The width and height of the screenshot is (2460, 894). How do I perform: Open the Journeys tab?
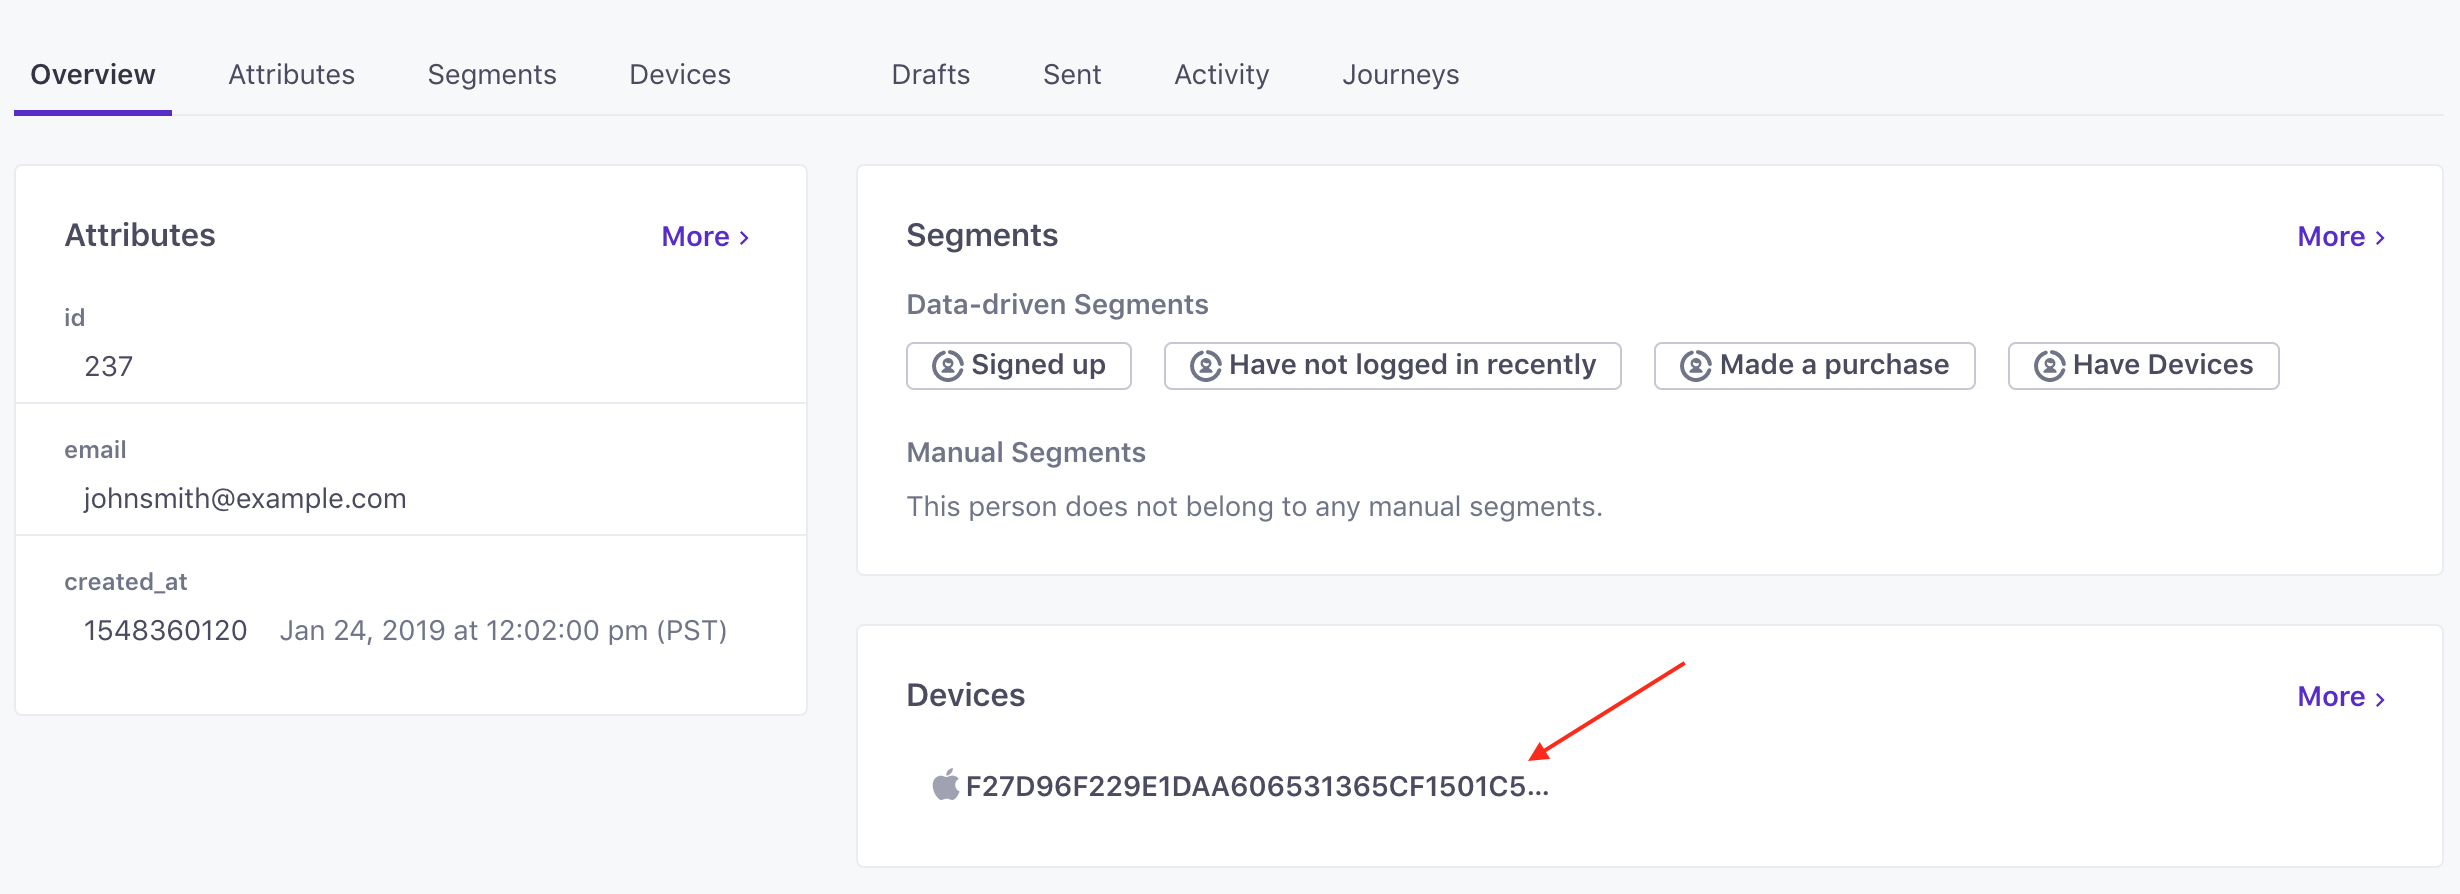[x=1400, y=75]
